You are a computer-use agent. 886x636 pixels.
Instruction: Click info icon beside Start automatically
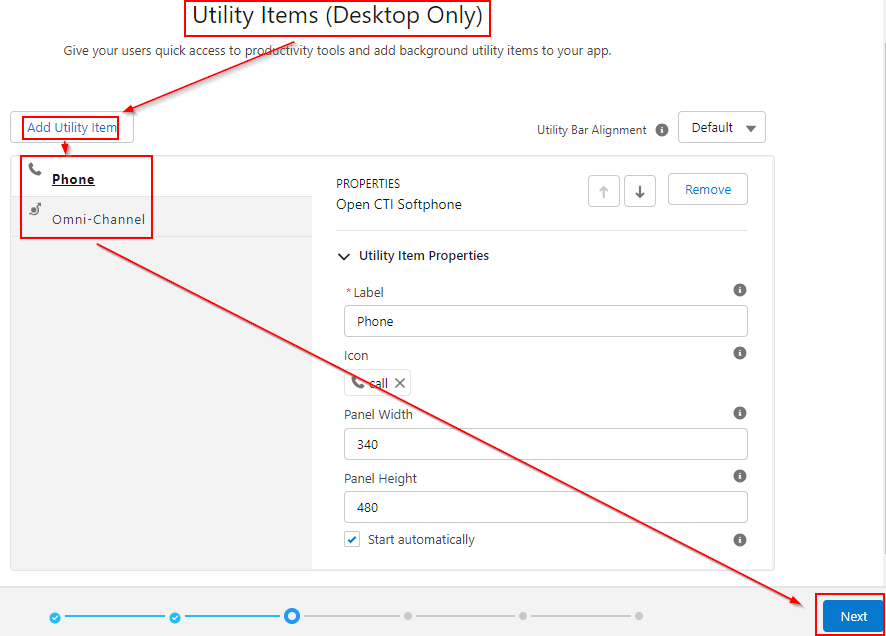tap(740, 540)
